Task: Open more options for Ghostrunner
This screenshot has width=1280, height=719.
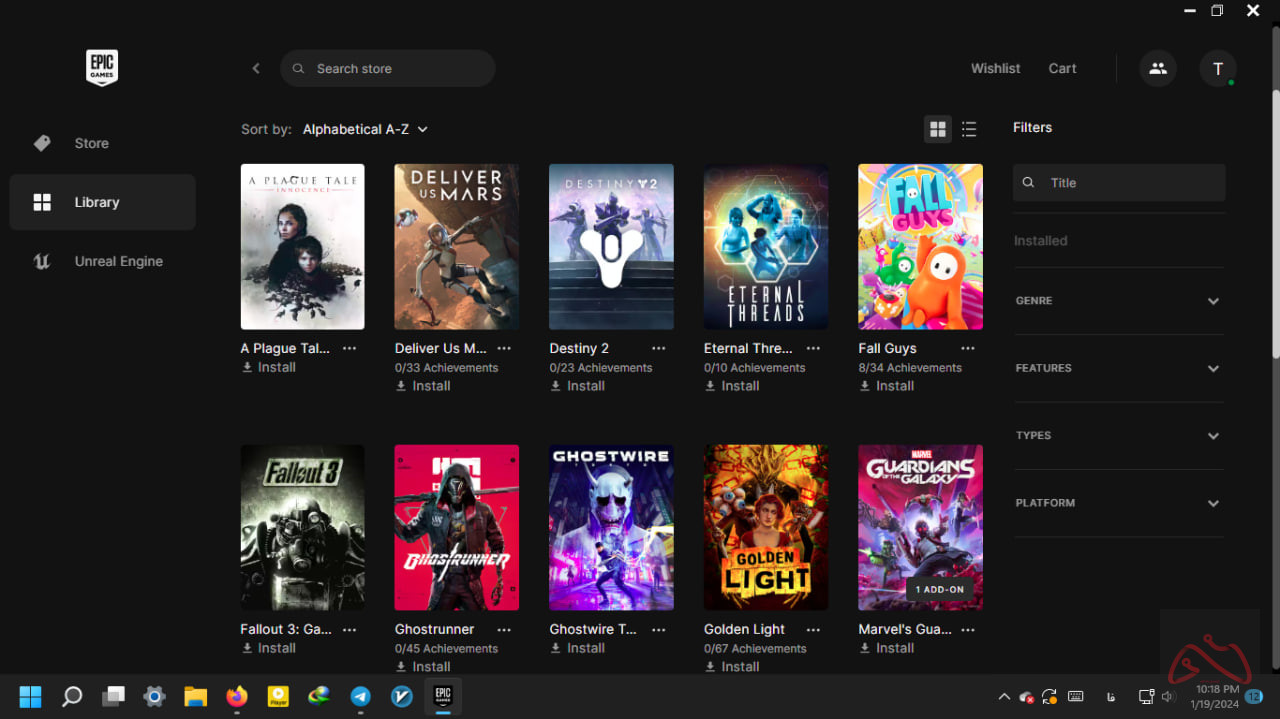Action: coord(504,629)
